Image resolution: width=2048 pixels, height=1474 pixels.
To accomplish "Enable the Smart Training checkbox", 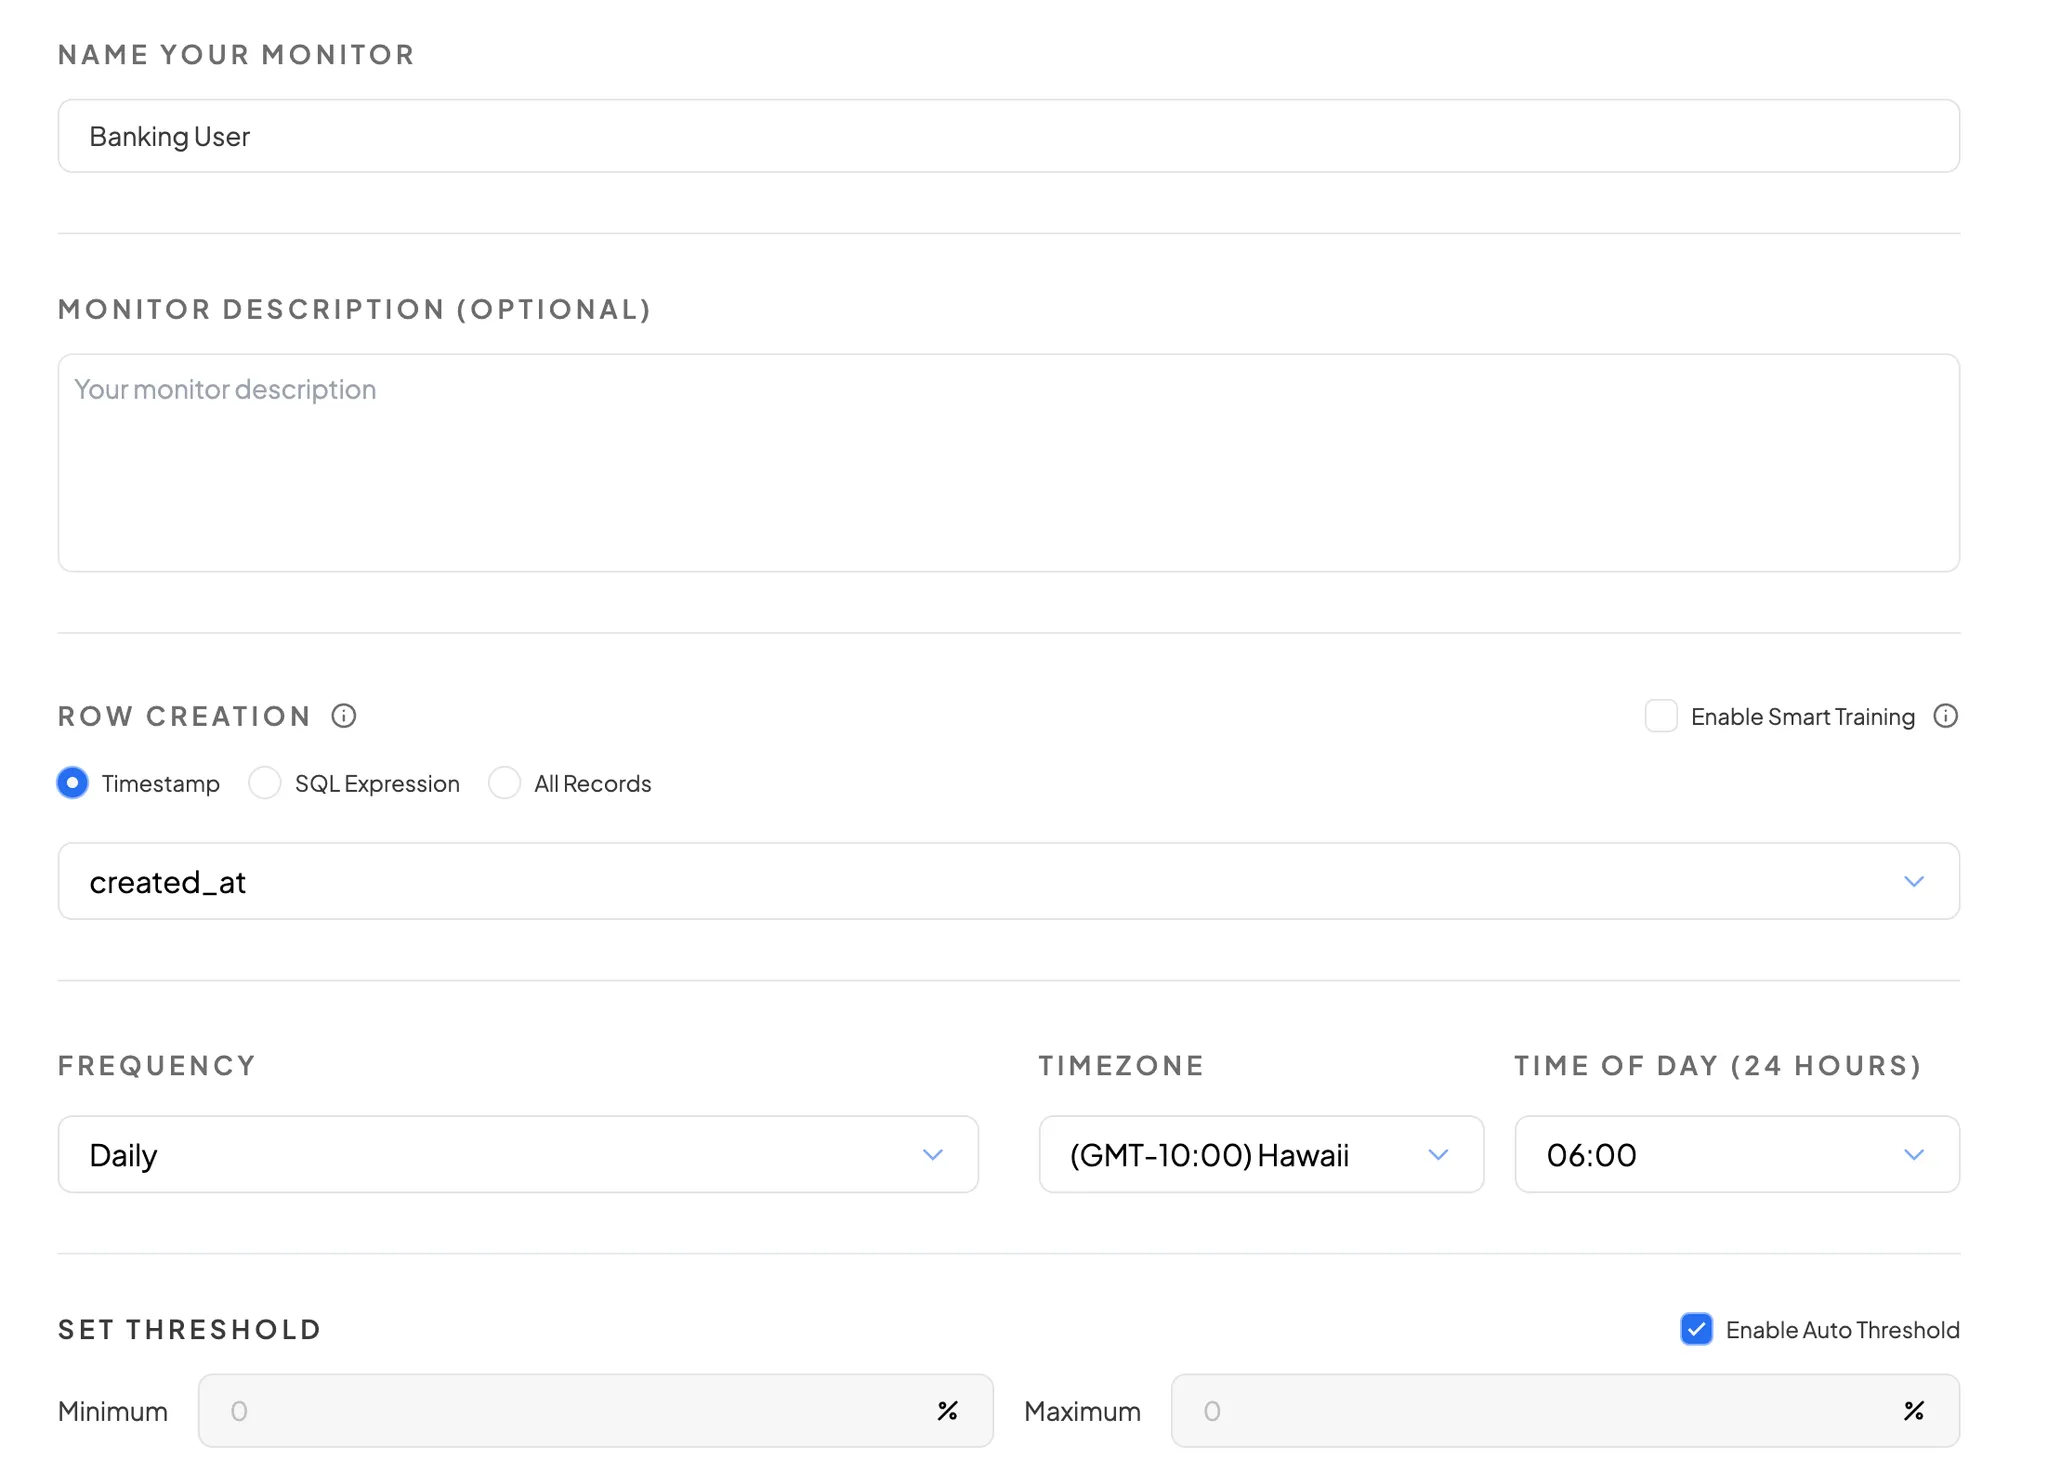I will (x=1661, y=716).
